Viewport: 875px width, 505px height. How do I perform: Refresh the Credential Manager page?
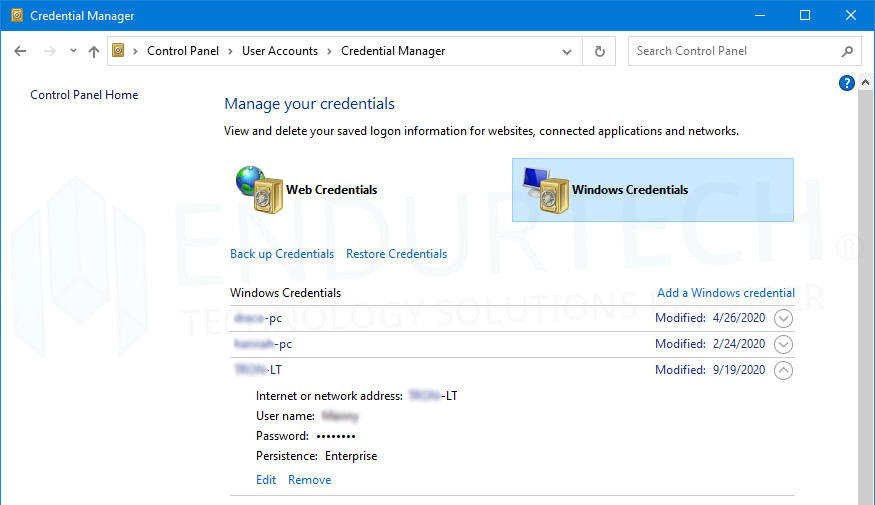click(x=599, y=51)
